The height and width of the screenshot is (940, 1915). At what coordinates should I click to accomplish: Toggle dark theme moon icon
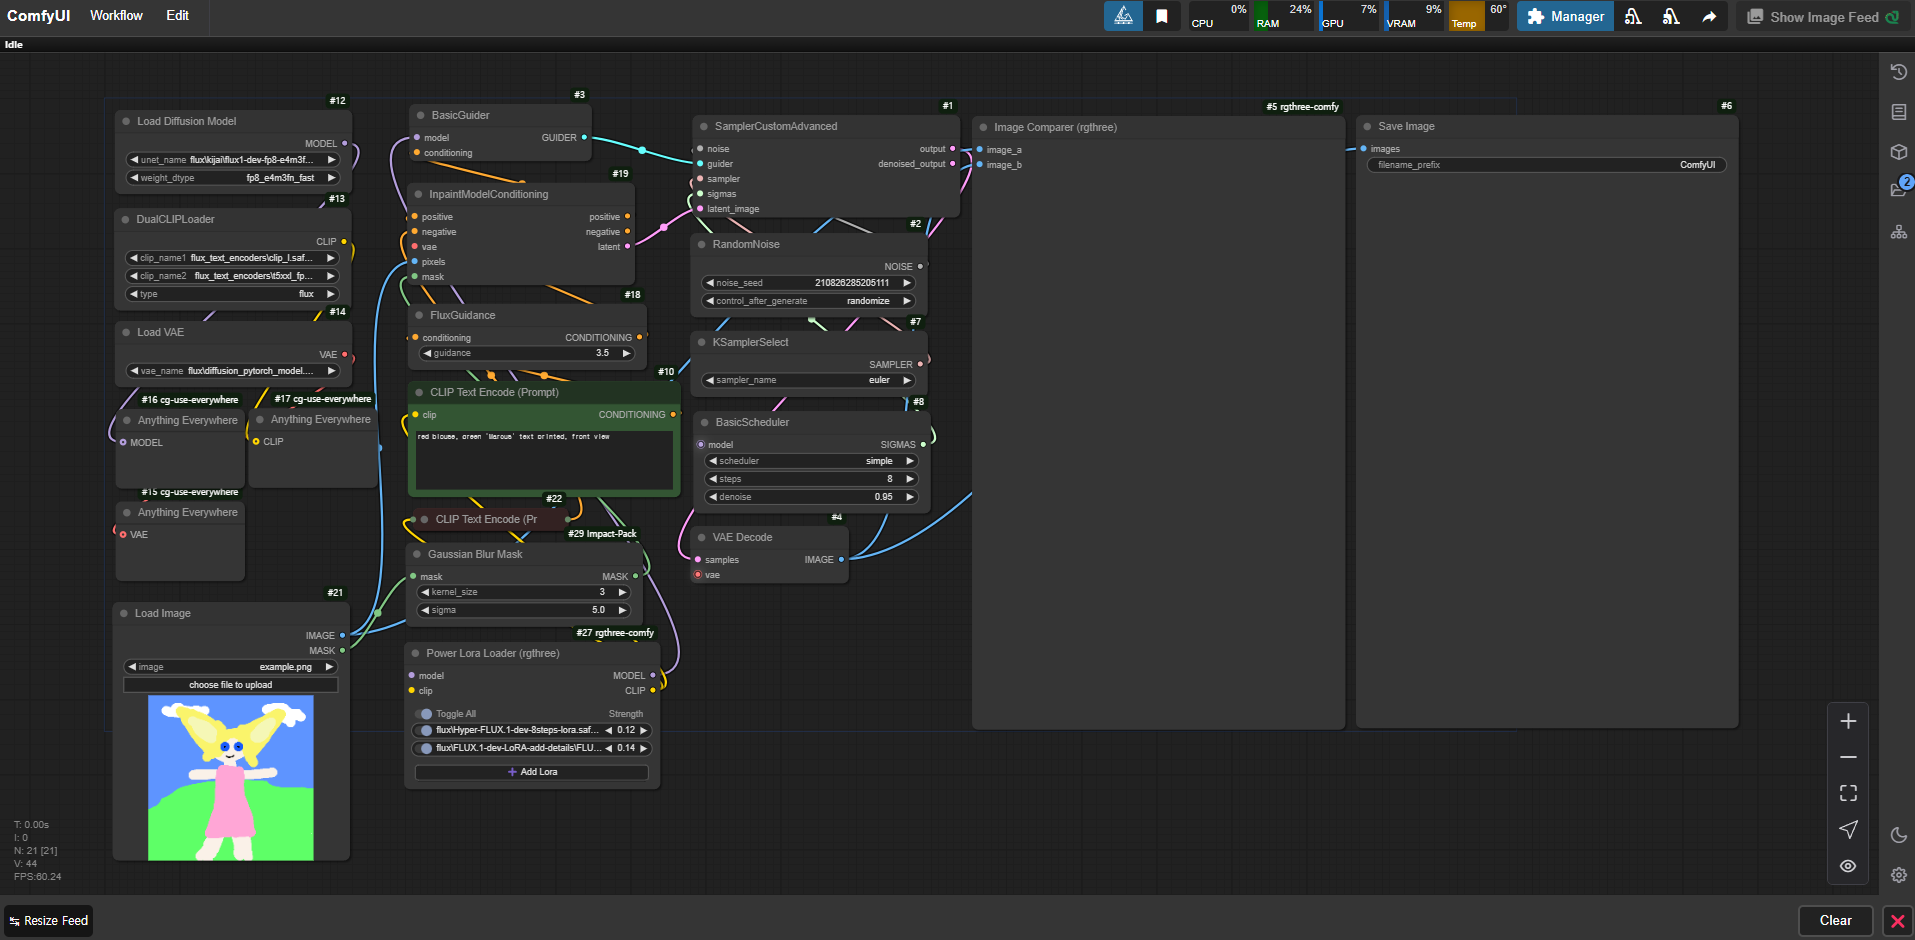pos(1898,835)
